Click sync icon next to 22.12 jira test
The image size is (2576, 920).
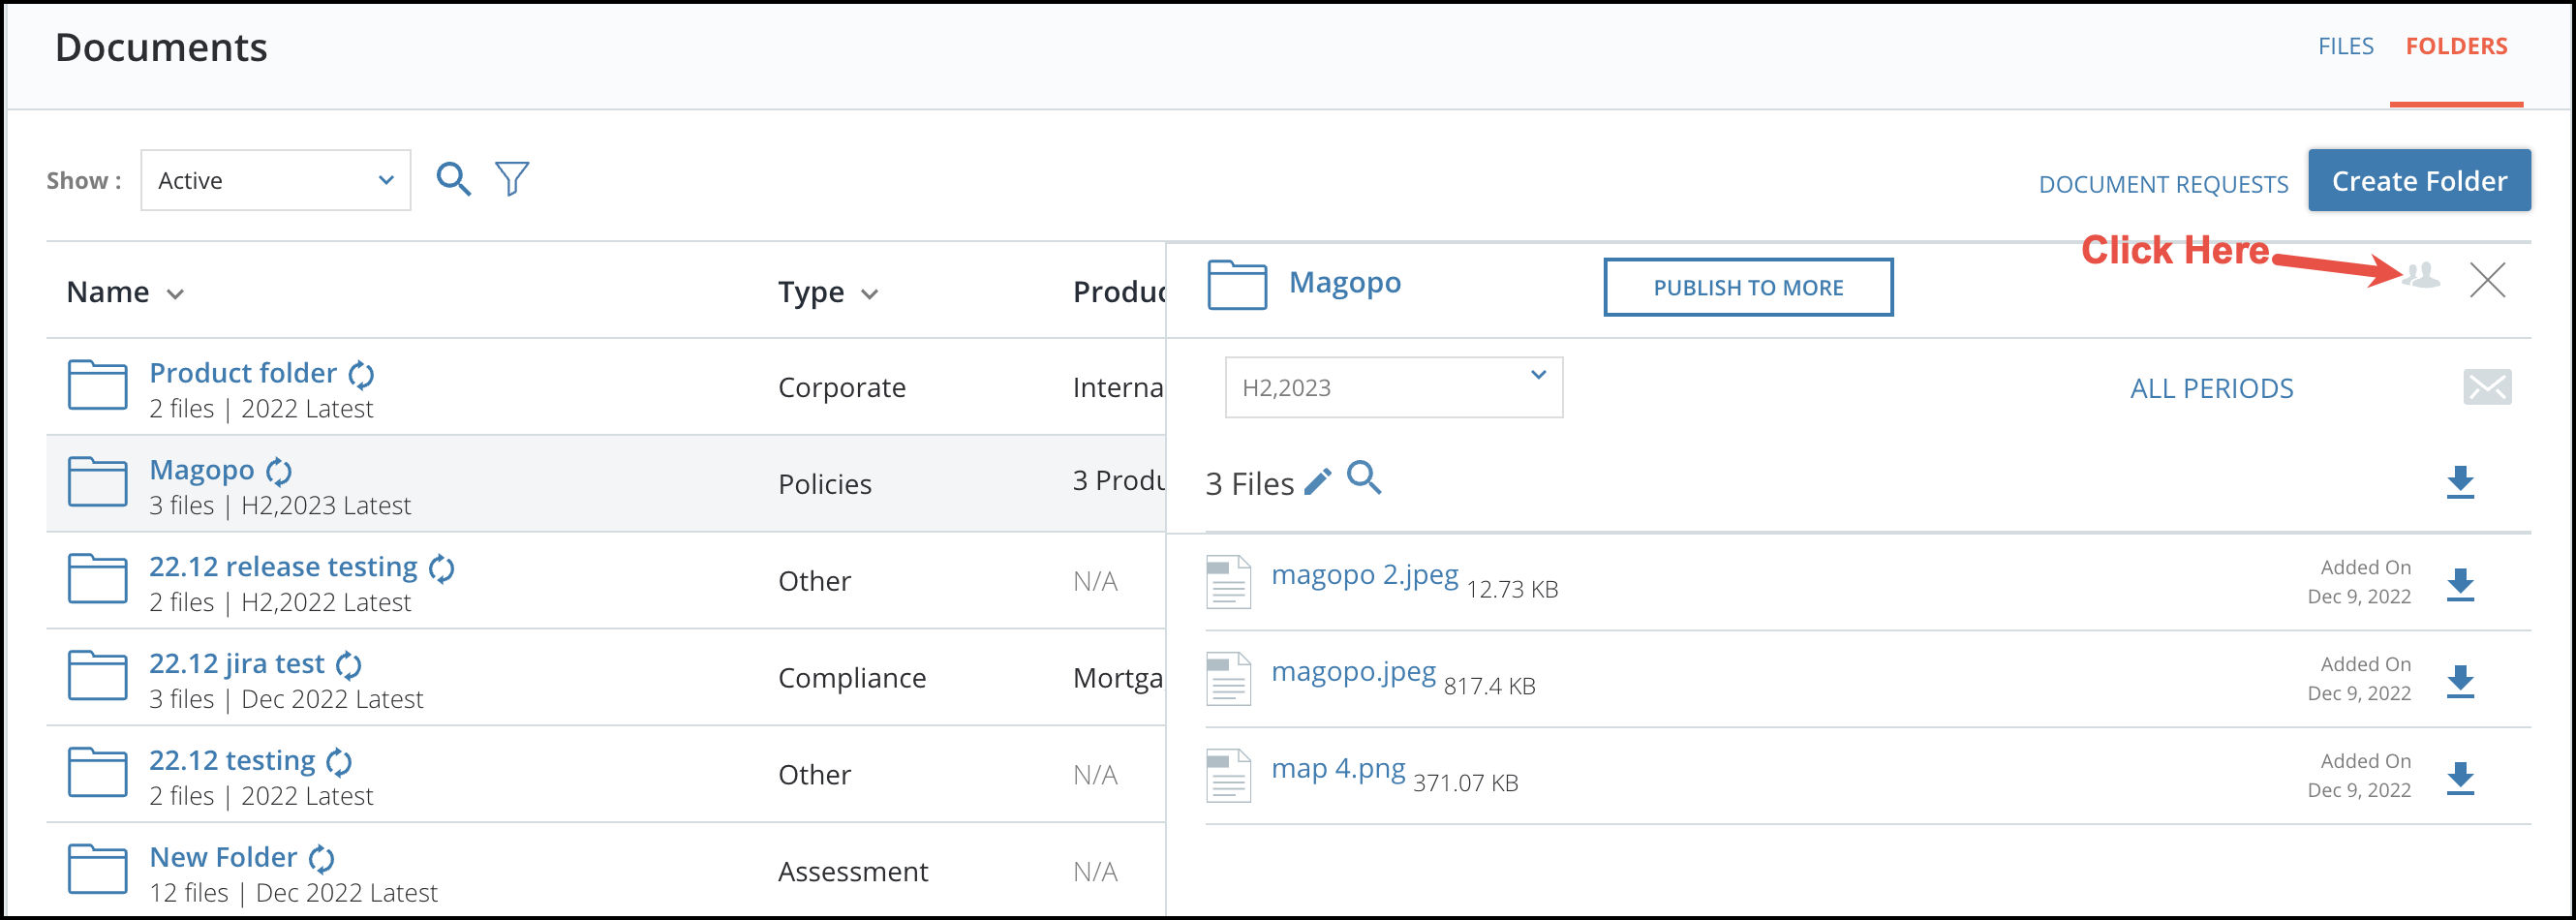click(349, 665)
